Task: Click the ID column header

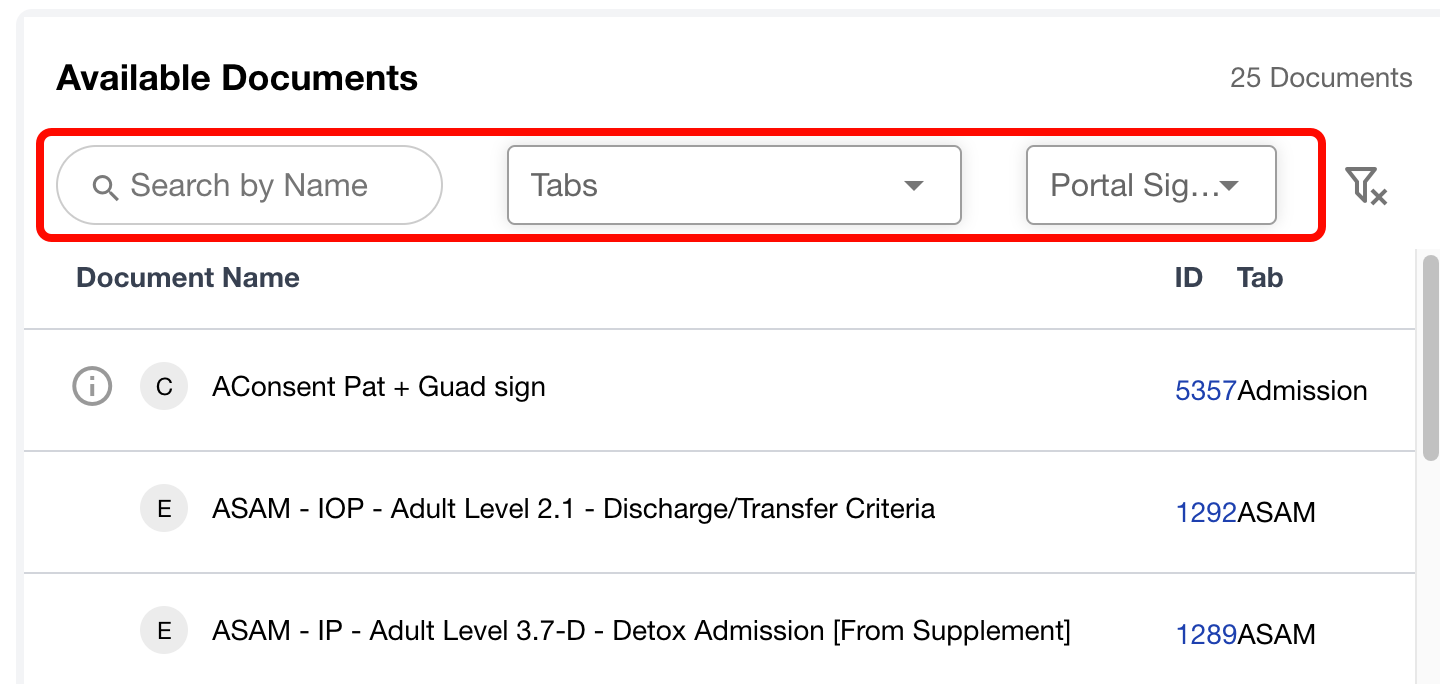Action: point(1188,277)
